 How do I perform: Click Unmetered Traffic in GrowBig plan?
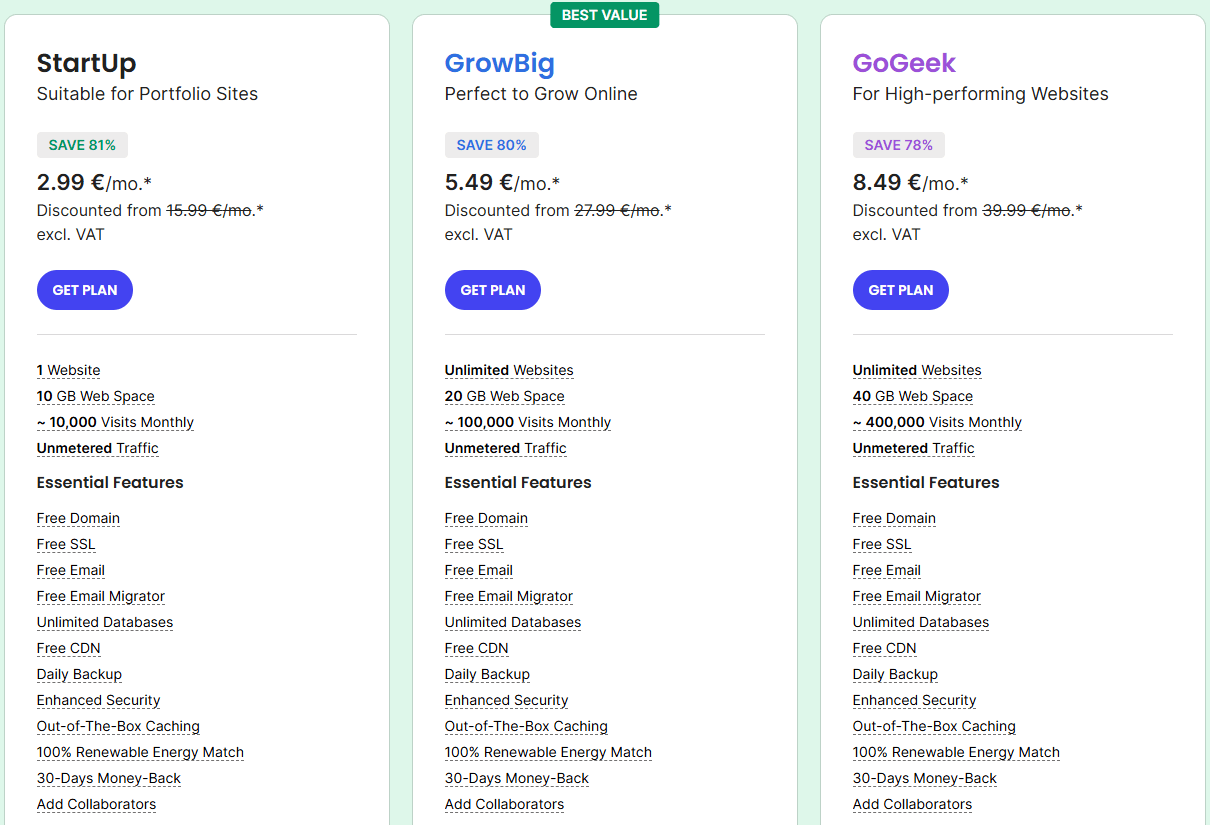pyautogui.click(x=505, y=448)
